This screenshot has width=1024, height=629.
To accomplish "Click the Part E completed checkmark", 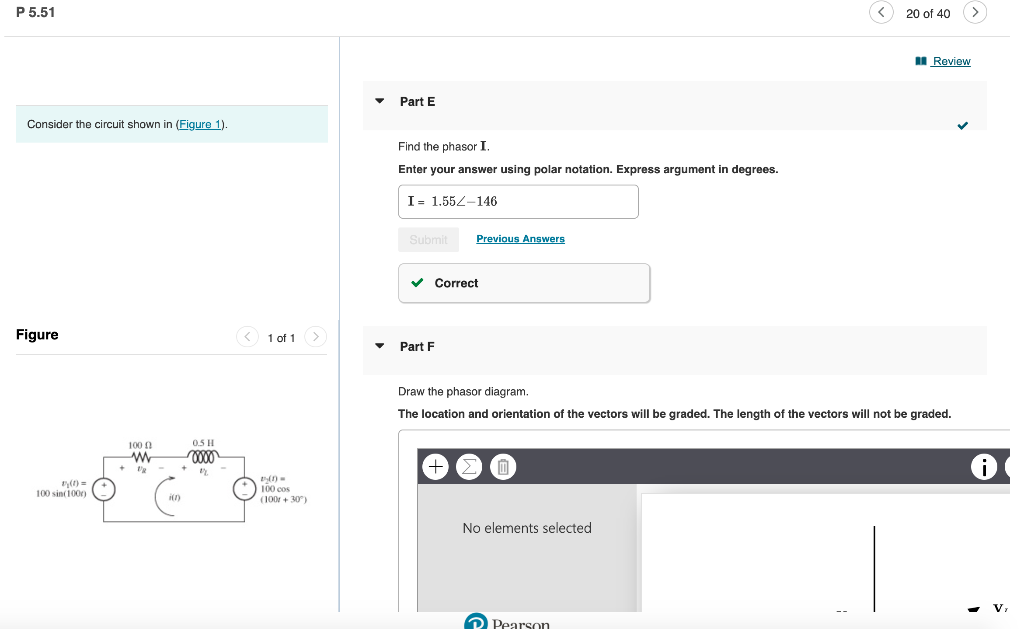I will [963, 125].
